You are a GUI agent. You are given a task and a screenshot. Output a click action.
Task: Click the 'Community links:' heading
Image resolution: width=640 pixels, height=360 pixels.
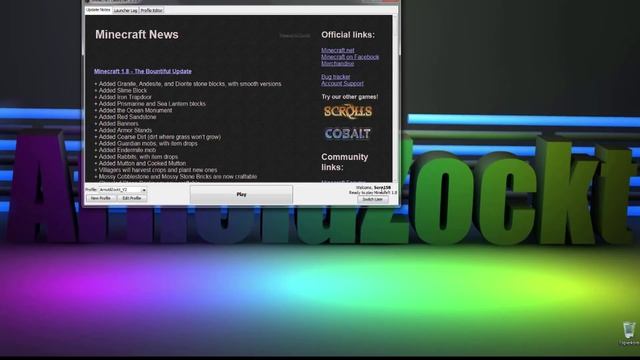click(344, 162)
